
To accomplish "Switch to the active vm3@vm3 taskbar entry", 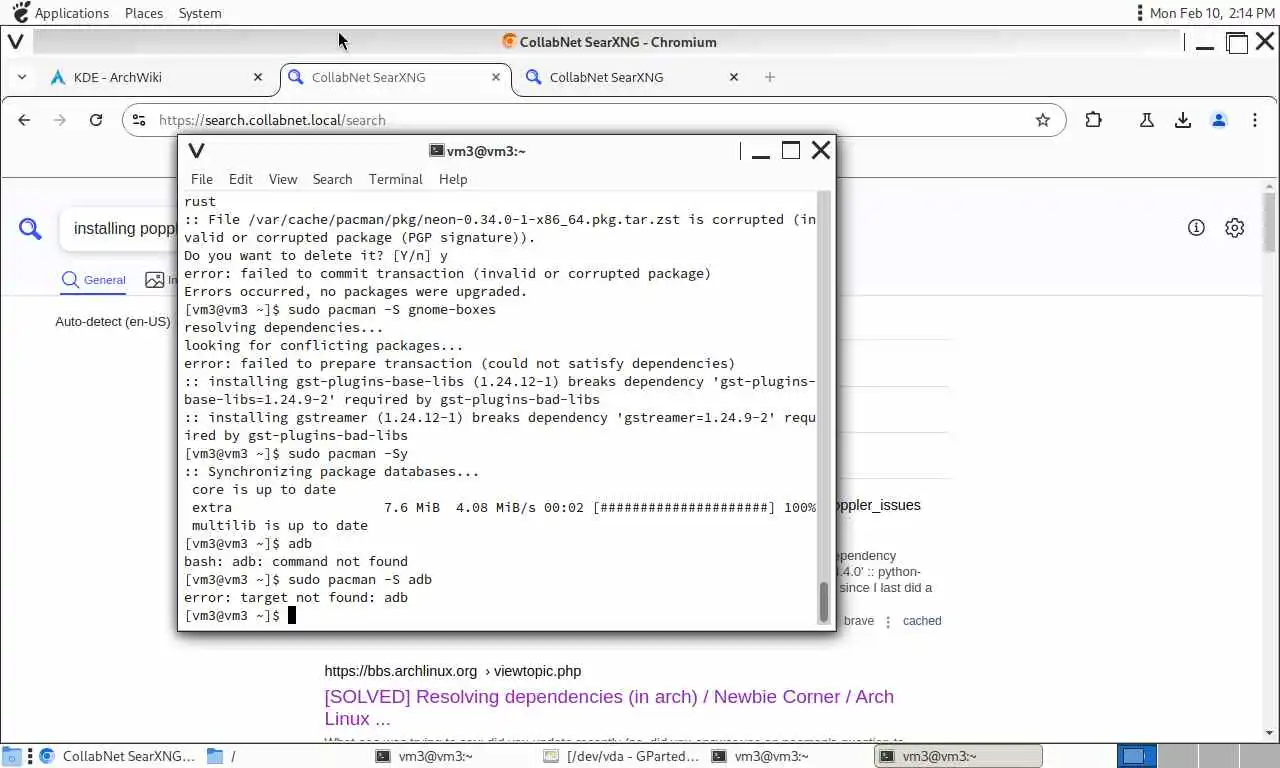I will pos(957,756).
